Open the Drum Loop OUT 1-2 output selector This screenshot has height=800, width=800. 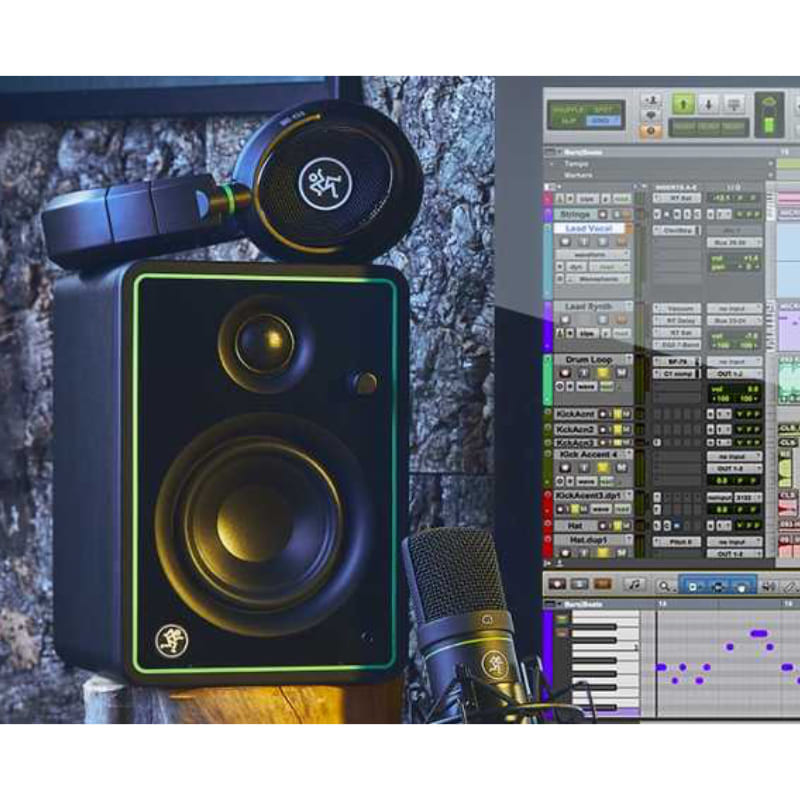pos(734,373)
